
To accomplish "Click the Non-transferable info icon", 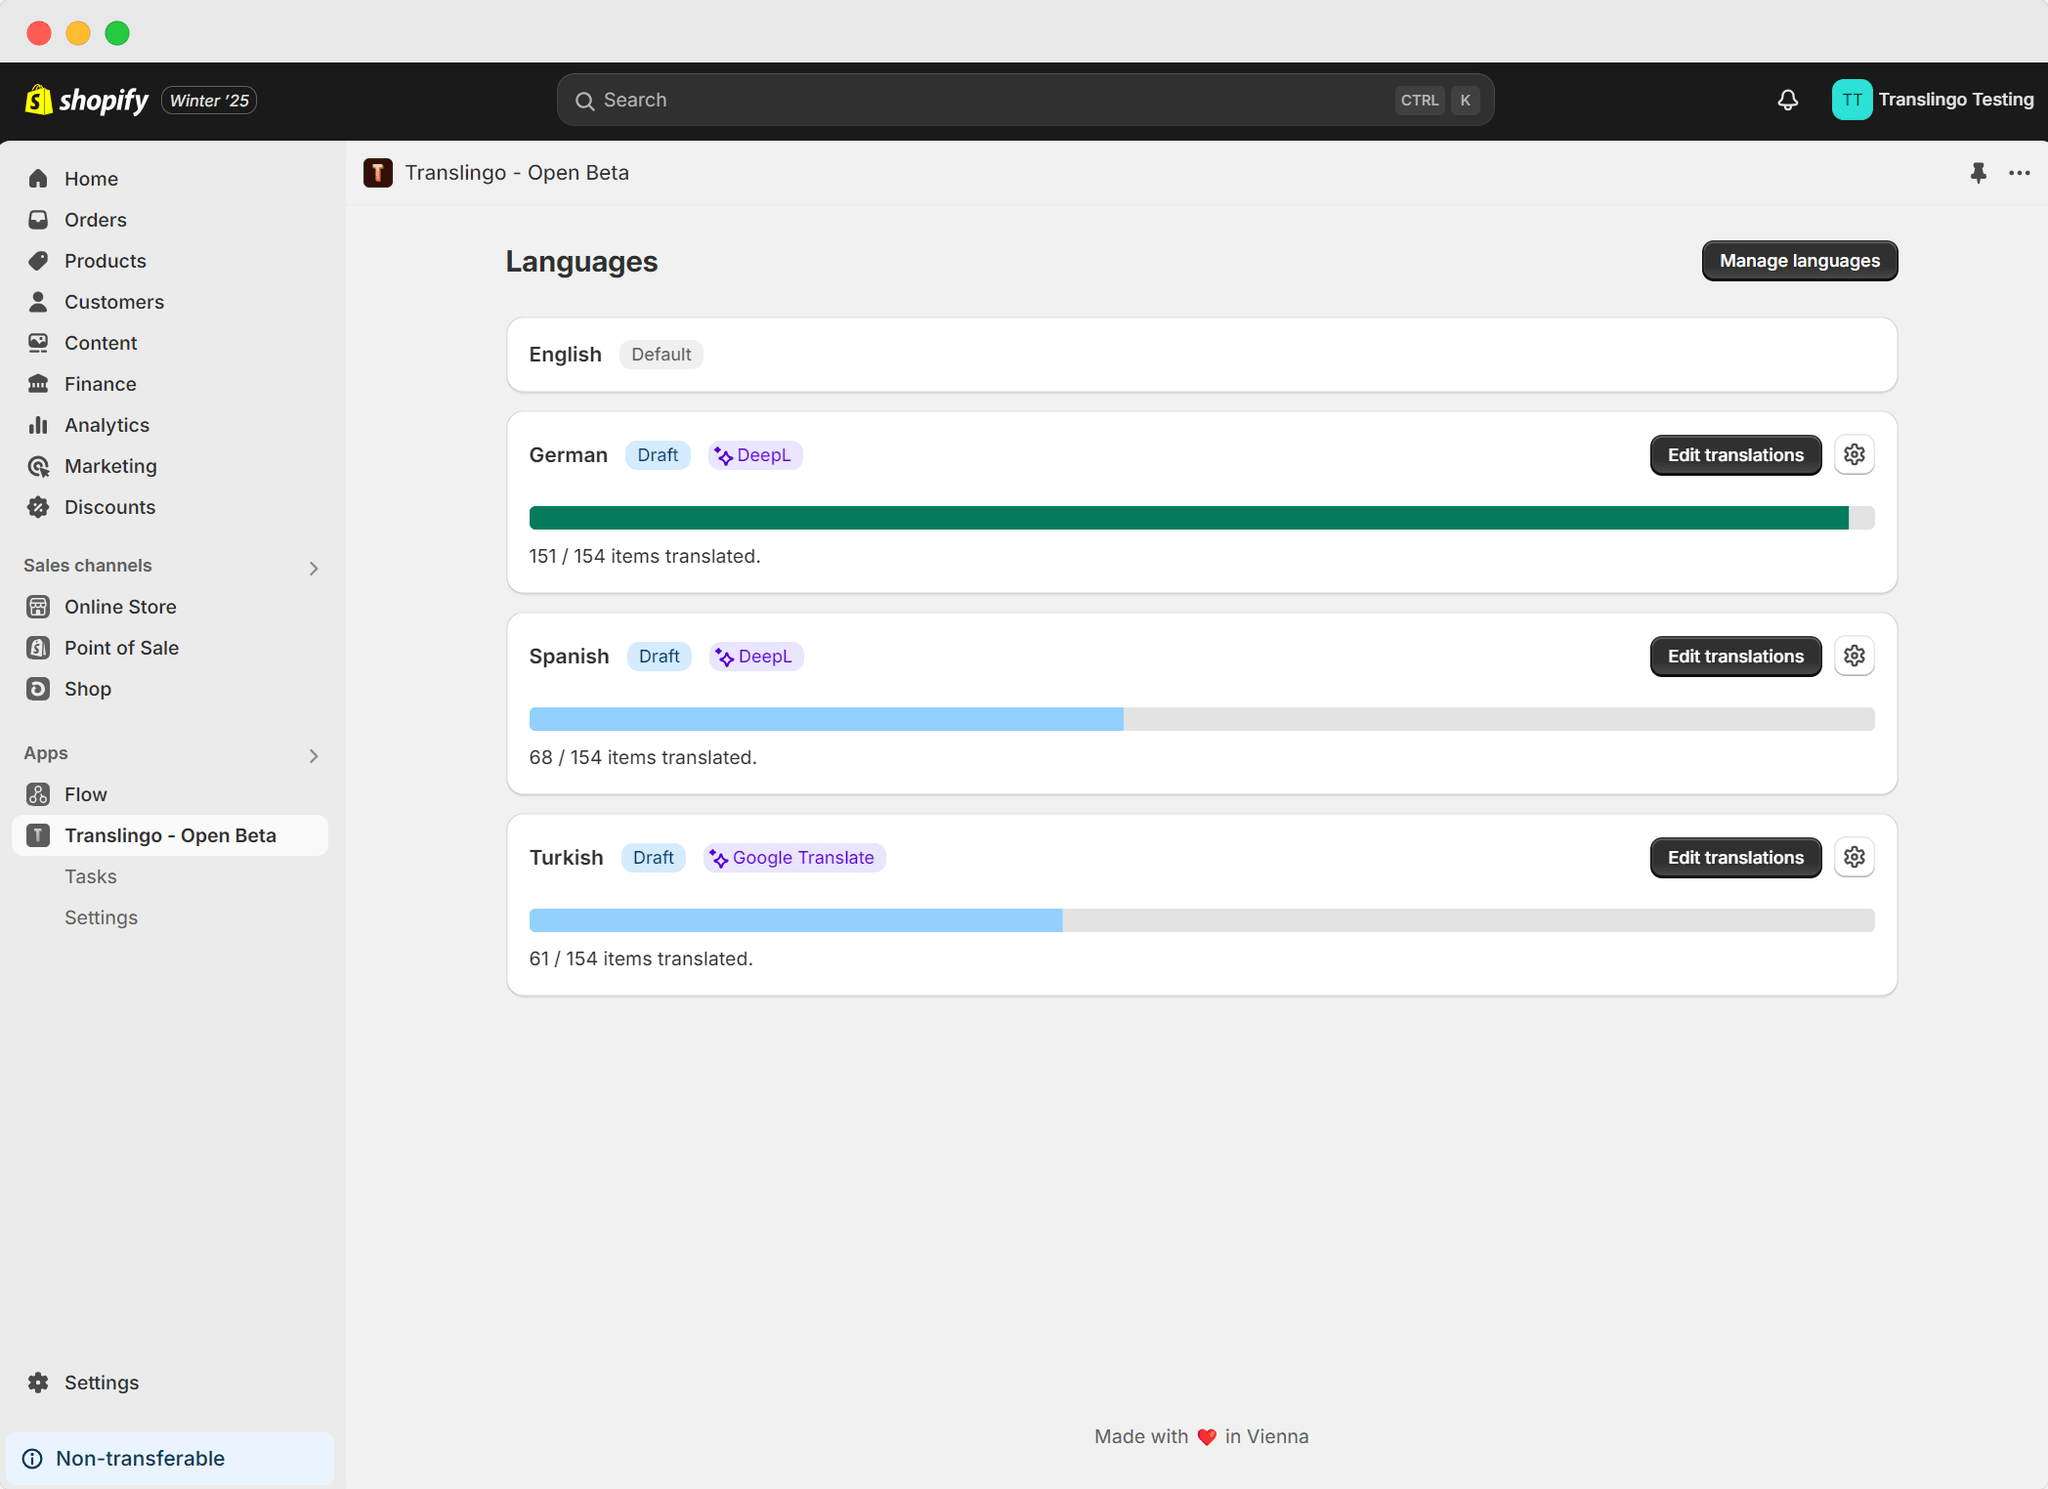I will pos(33,1458).
